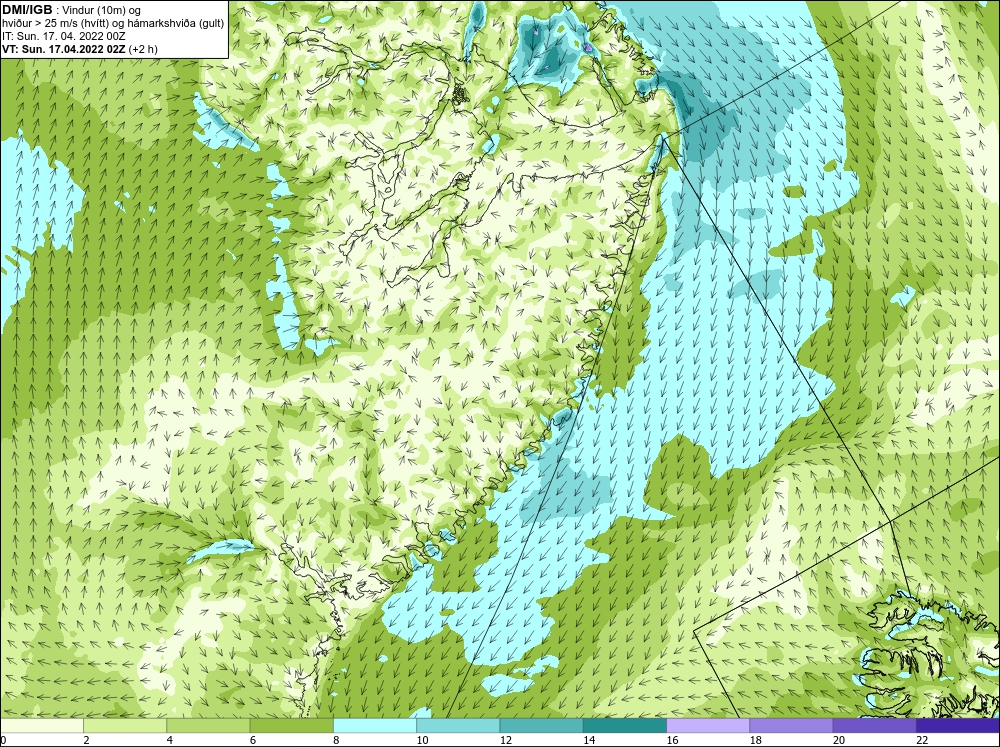Select the 4–6 m/s green swatch
The height and width of the screenshot is (747, 1000).
[x=208, y=725]
